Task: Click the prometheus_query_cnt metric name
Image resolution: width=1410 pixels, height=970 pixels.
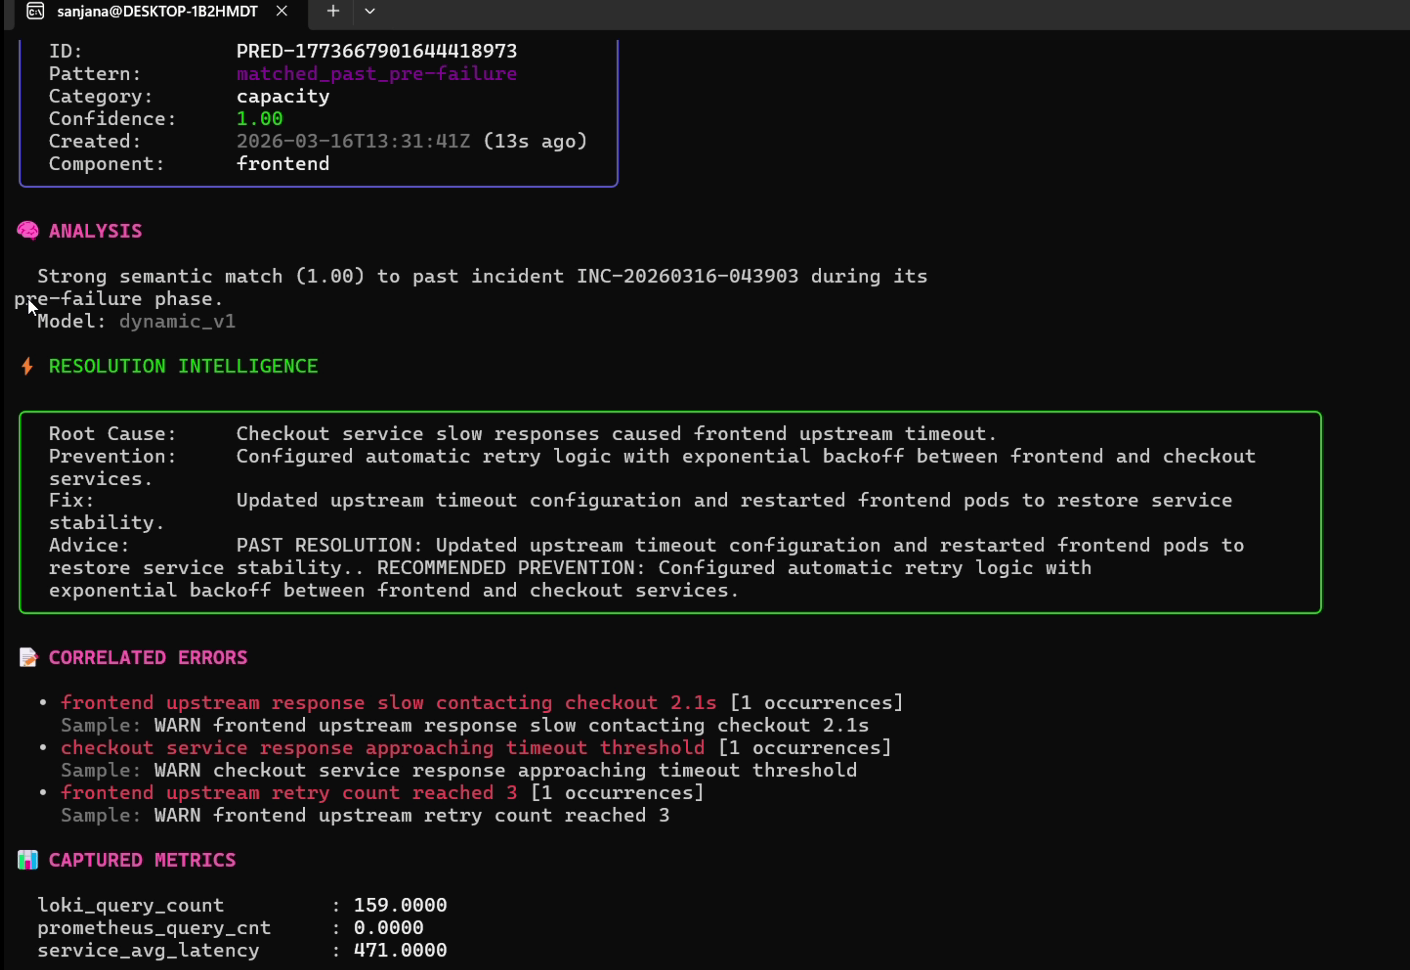Action: (x=154, y=928)
